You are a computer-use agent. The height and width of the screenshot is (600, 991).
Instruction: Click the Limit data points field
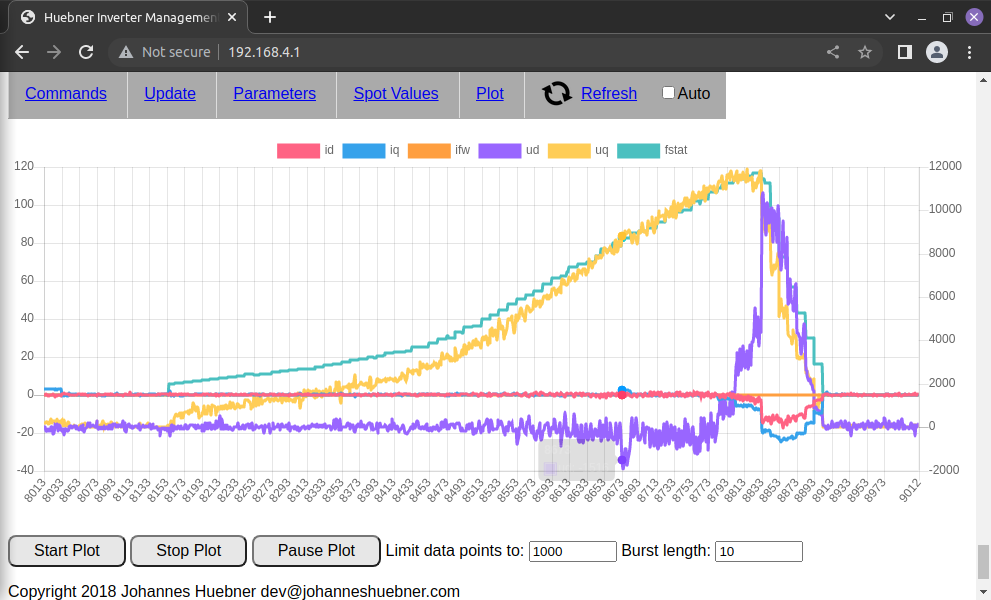tap(572, 551)
